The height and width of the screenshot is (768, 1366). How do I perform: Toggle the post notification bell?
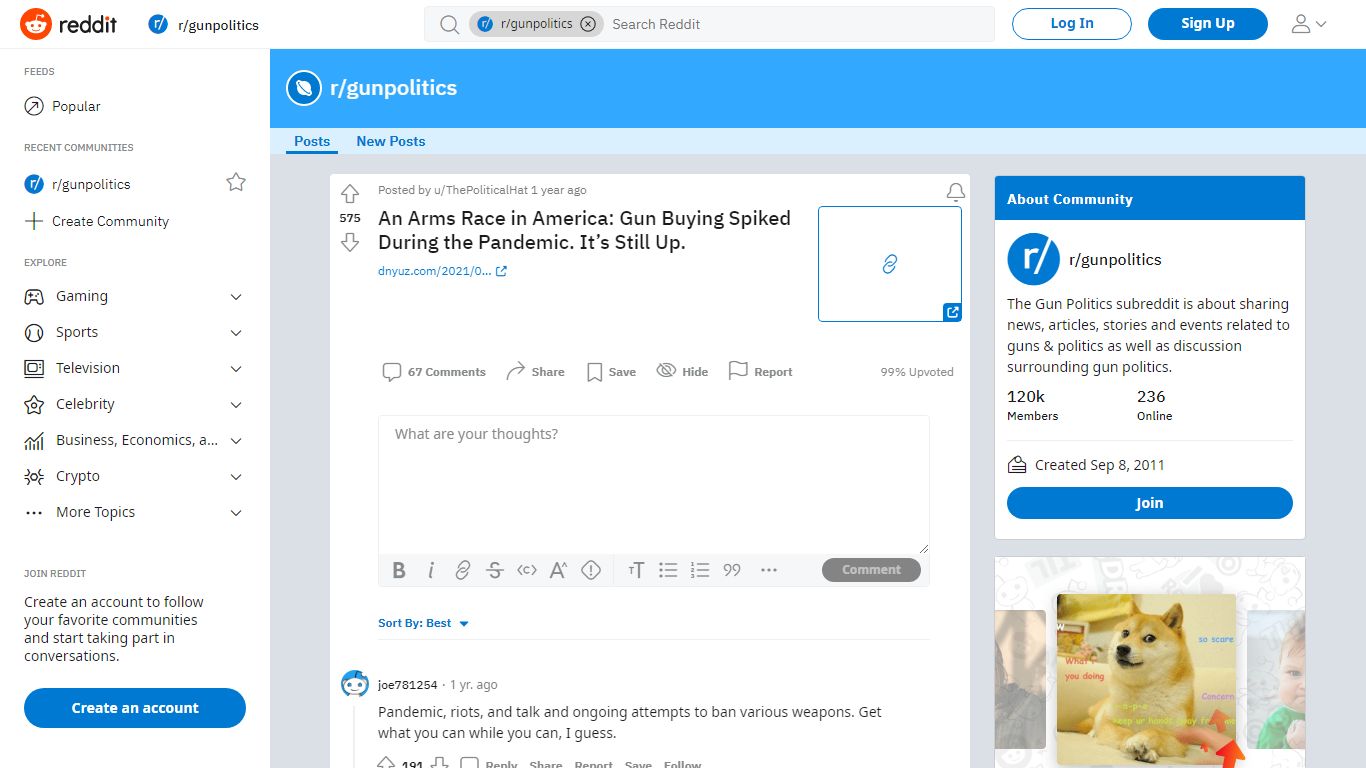pyautogui.click(x=956, y=192)
